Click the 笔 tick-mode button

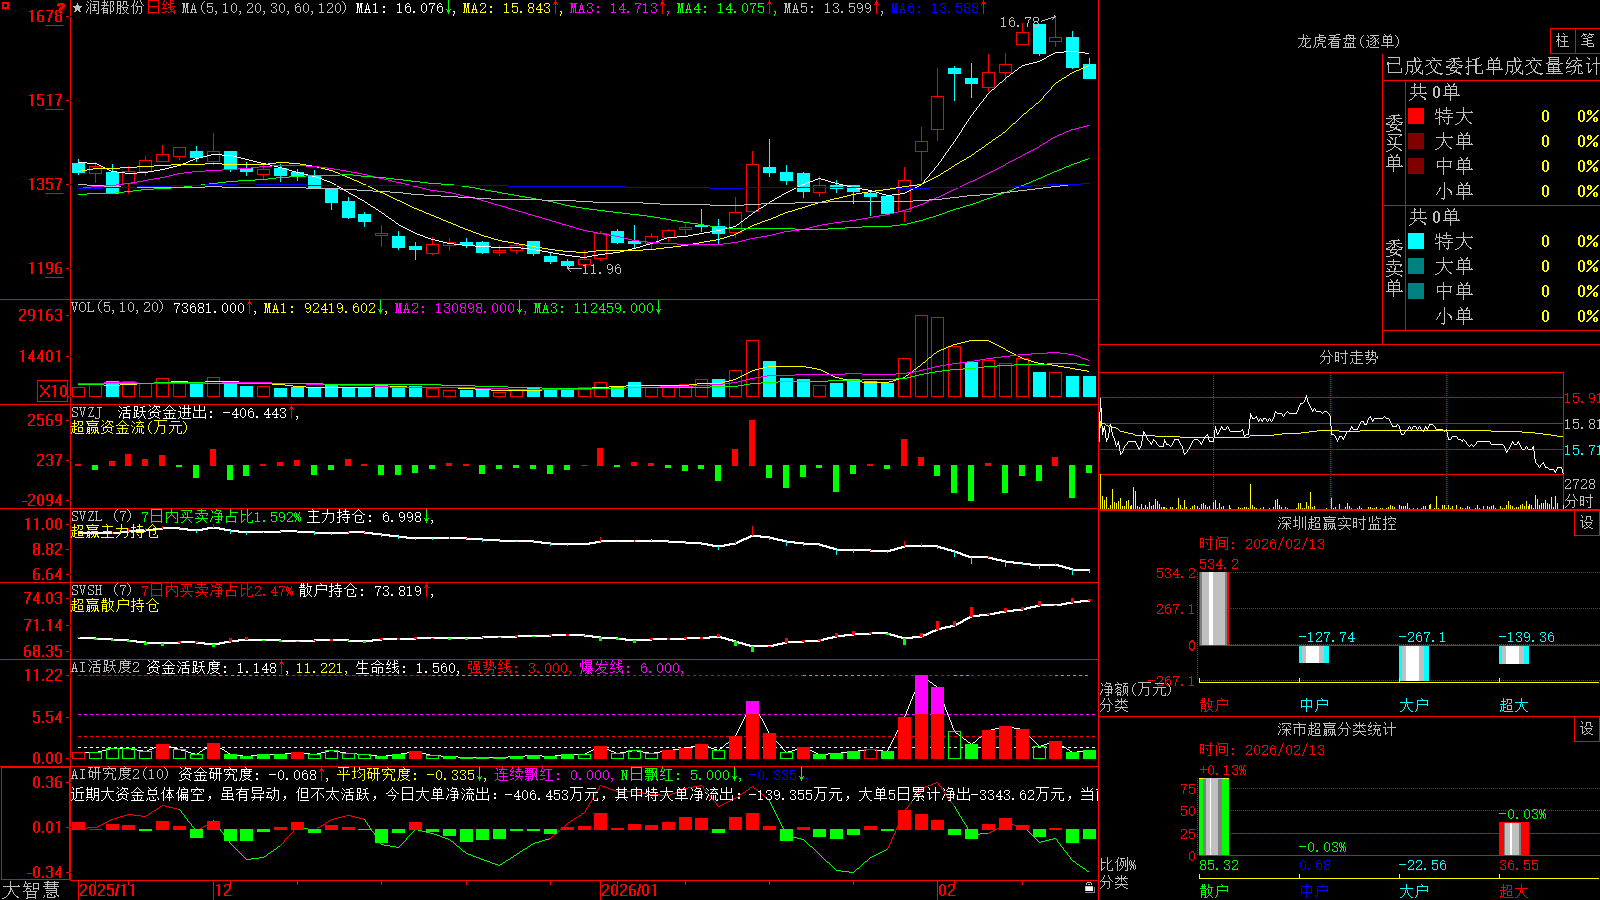(1587, 41)
